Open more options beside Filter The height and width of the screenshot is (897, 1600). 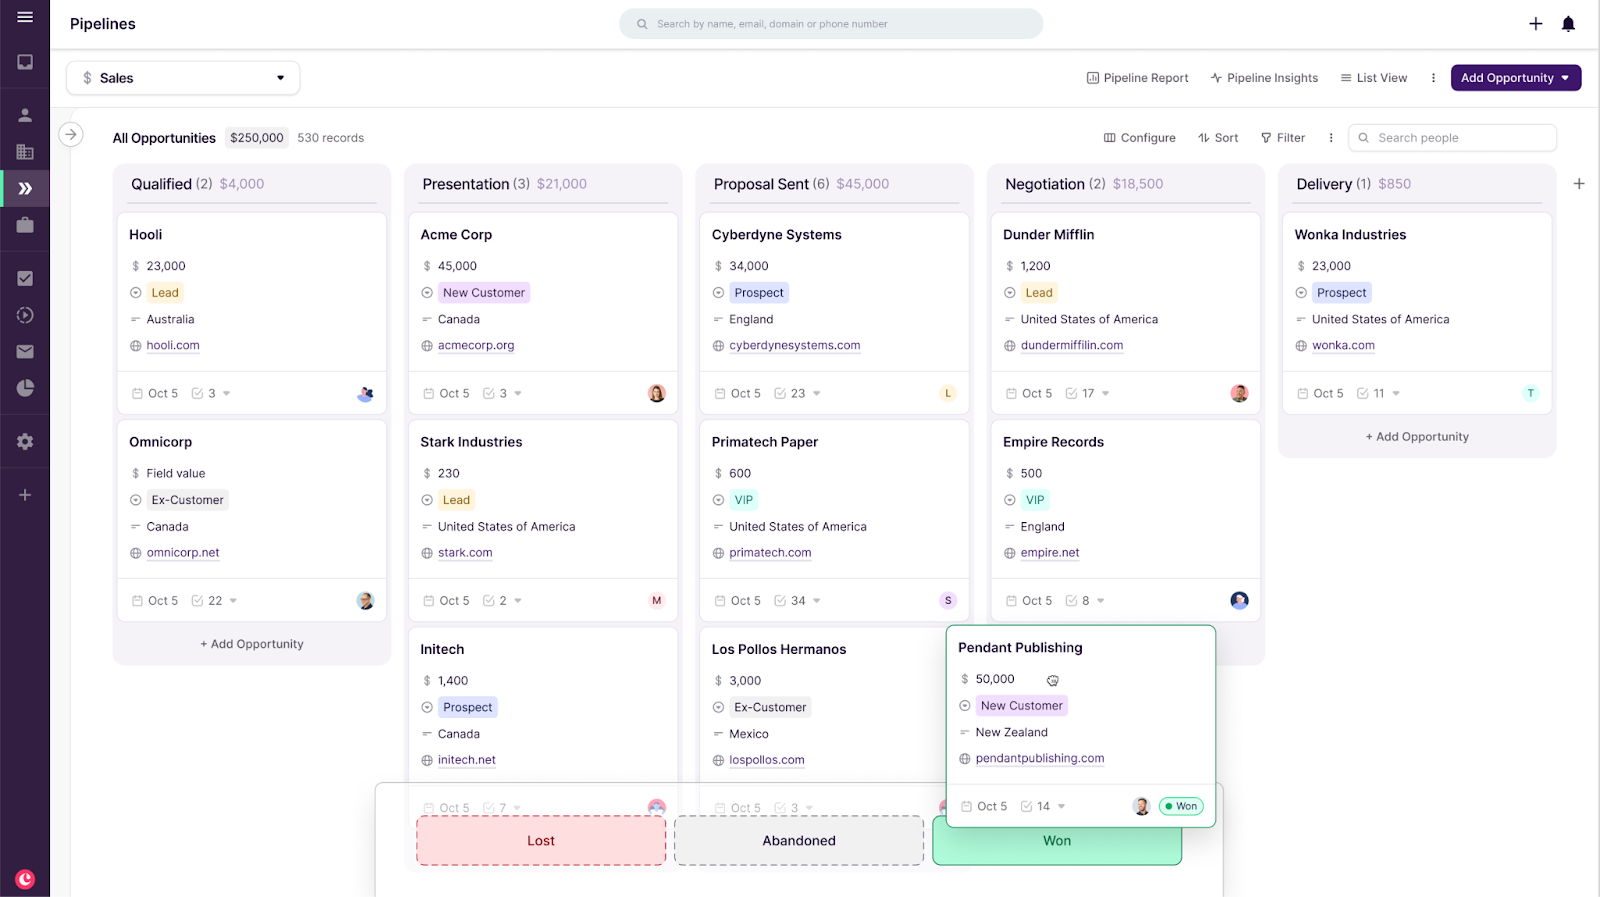(x=1330, y=138)
